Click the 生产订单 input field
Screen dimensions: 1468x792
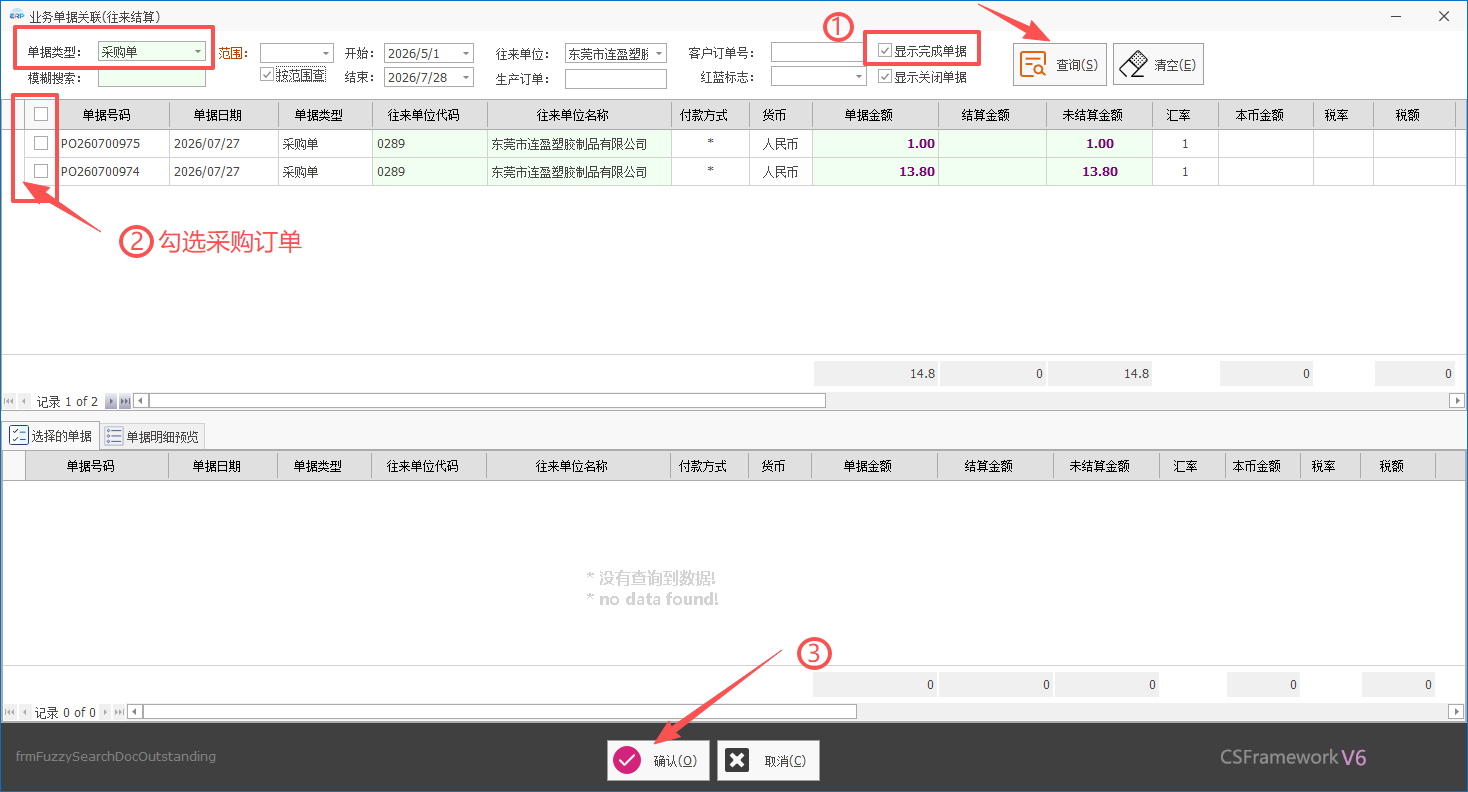616,78
